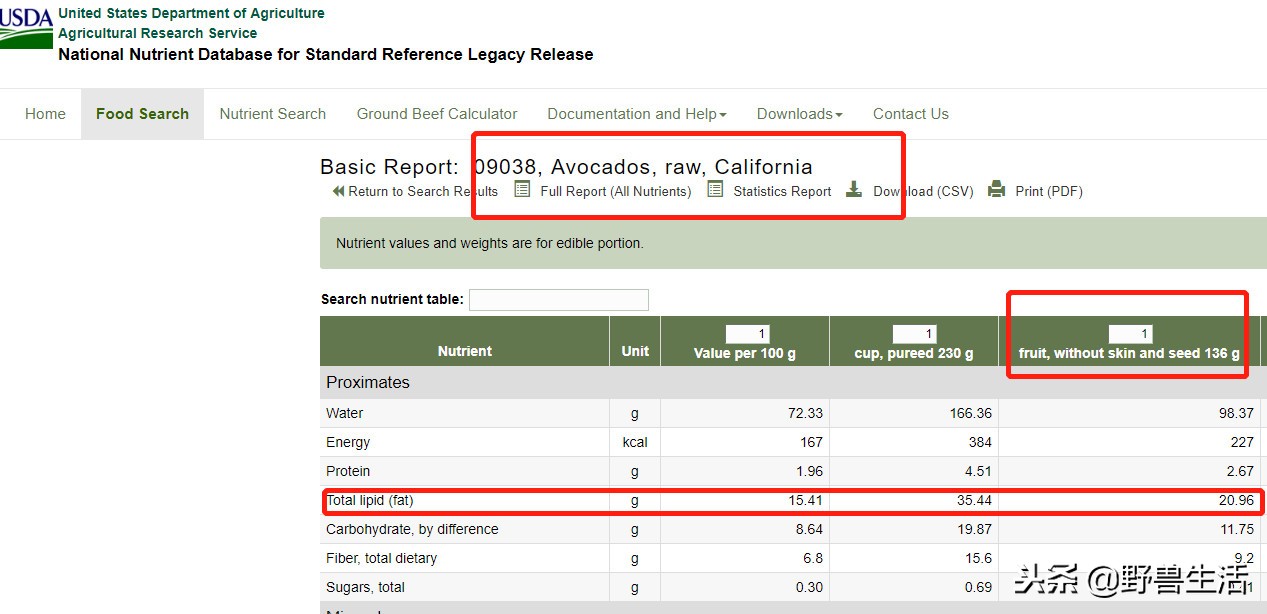Image resolution: width=1267 pixels, height=614 pixels.
Task: Click the USDA logo
Action: pos(26,27)
